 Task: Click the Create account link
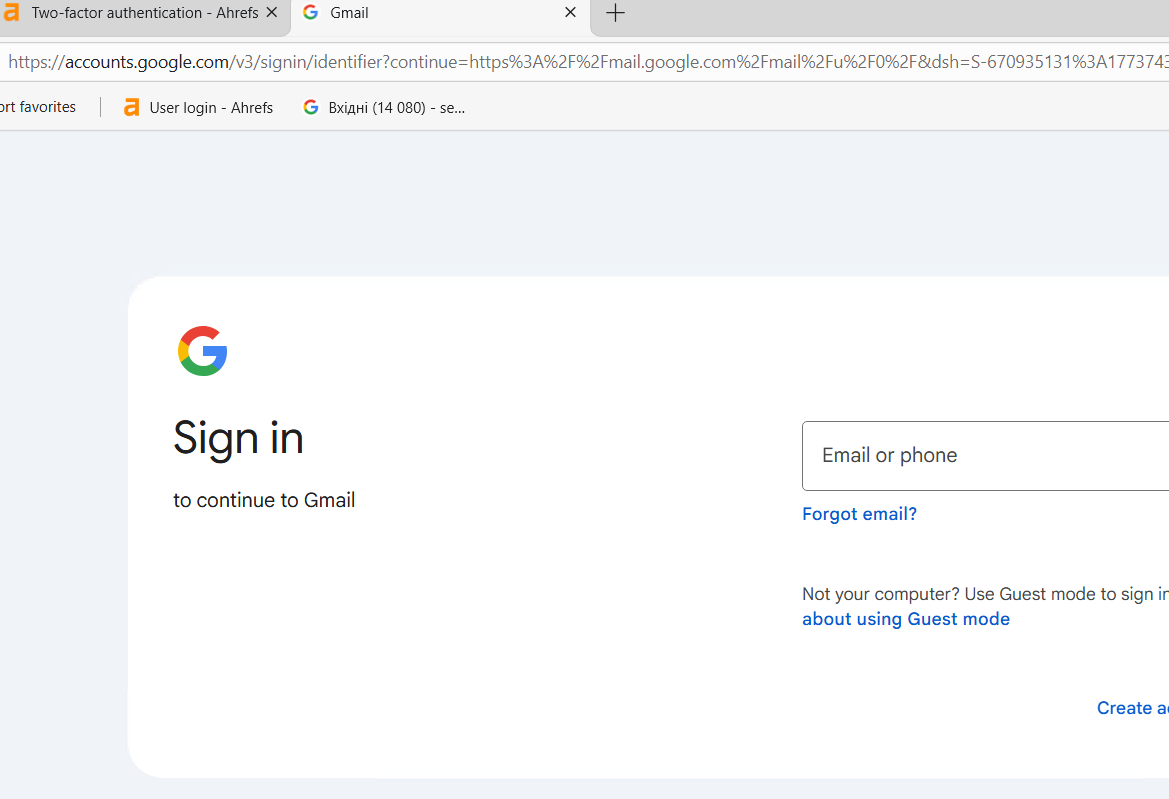pos(1132,708)
